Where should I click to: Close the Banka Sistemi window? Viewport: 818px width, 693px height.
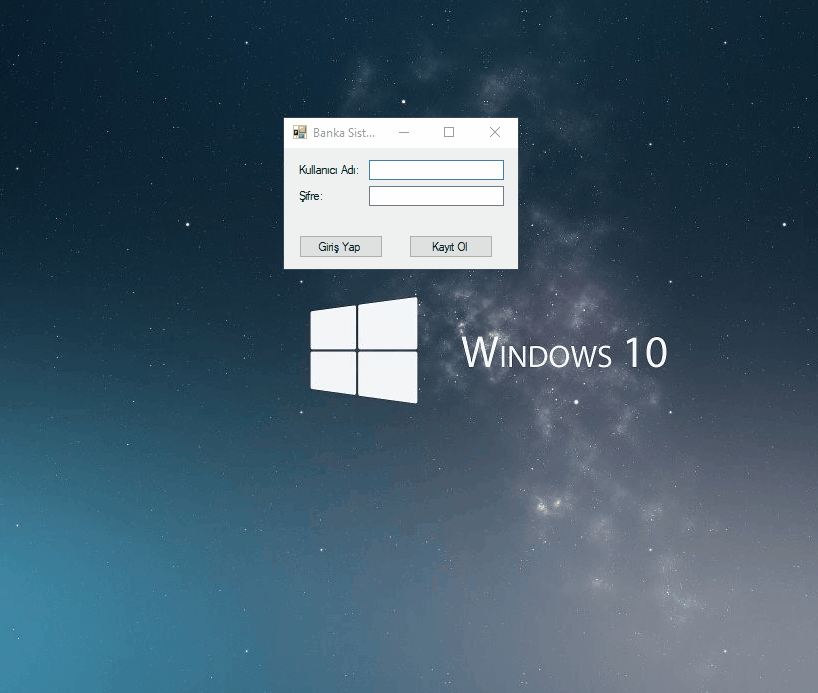(x=495, y=133)
